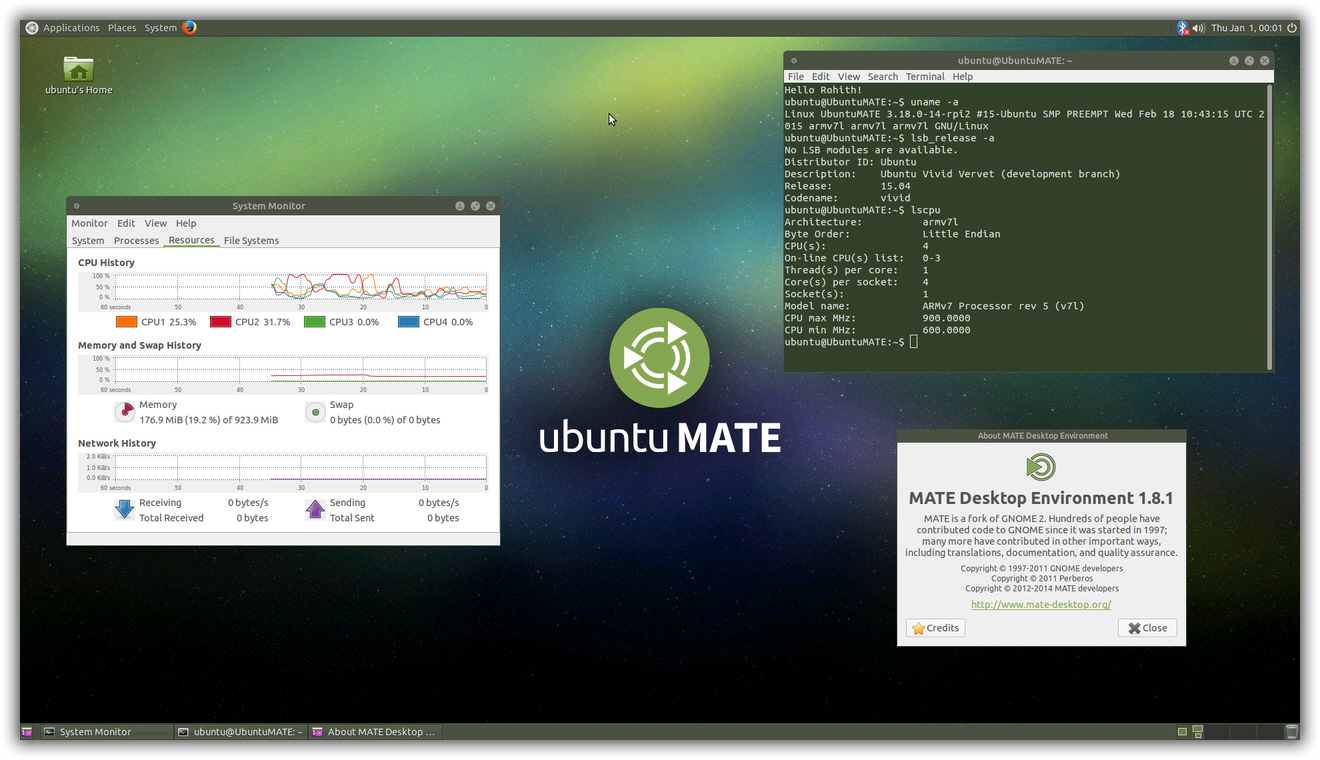The image size is (1320, 760).
Task: Change the CPU4 blue color swatch
Action: (x=408, y=322)
